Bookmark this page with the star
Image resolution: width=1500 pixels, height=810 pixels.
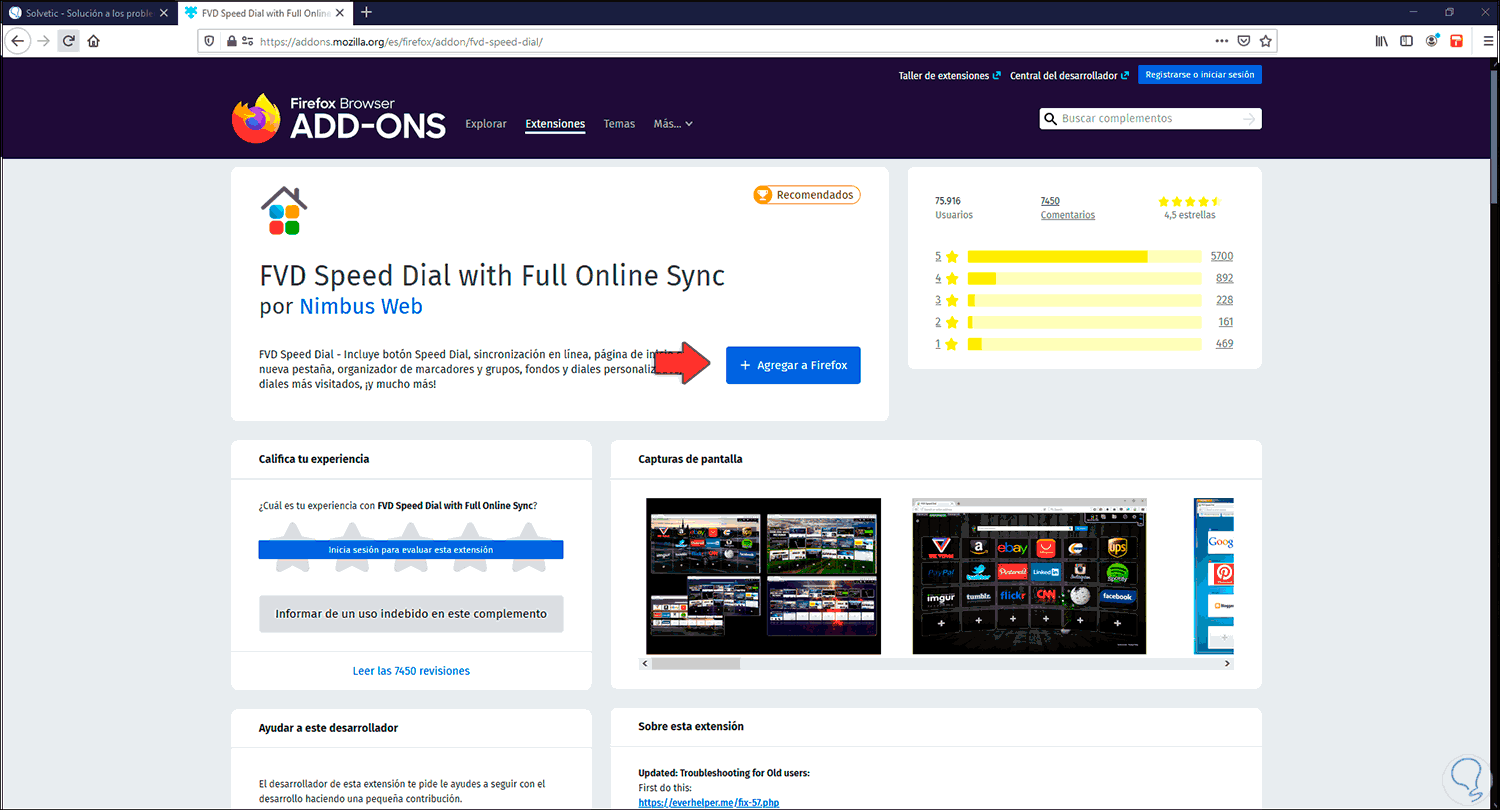click(1266, 41)
